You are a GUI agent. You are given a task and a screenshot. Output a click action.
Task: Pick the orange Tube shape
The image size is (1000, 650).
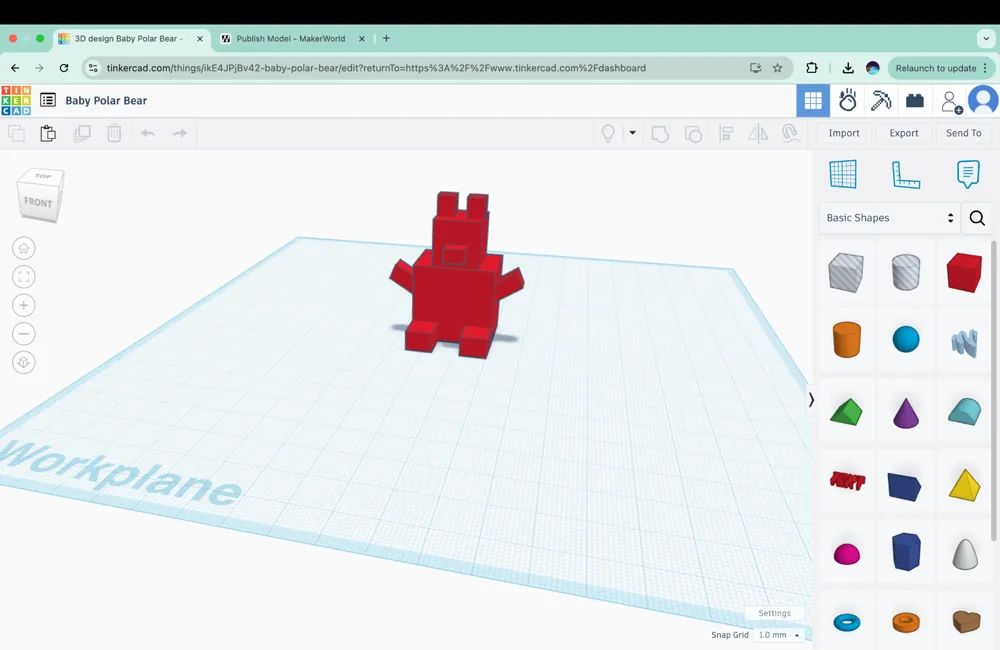coord(906,622)
